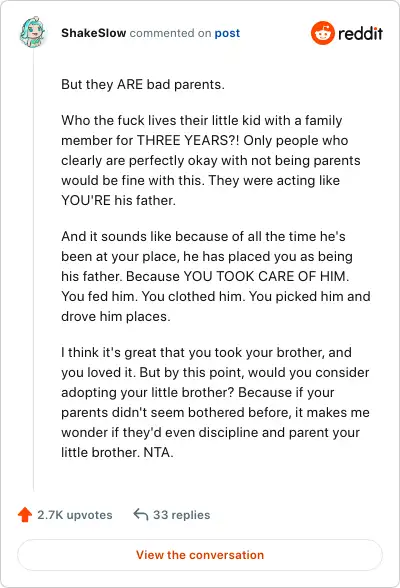Click the paragraph about adopting your little brother

[216, 402]
